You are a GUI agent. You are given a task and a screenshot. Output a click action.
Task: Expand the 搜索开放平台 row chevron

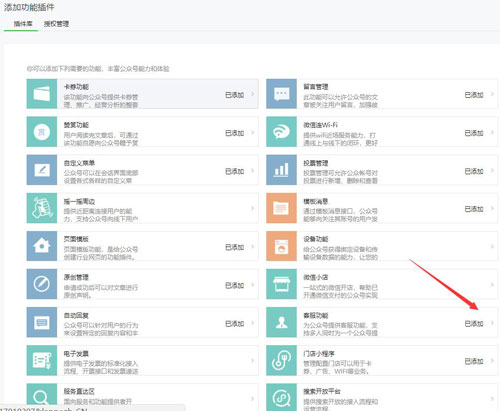492,399
